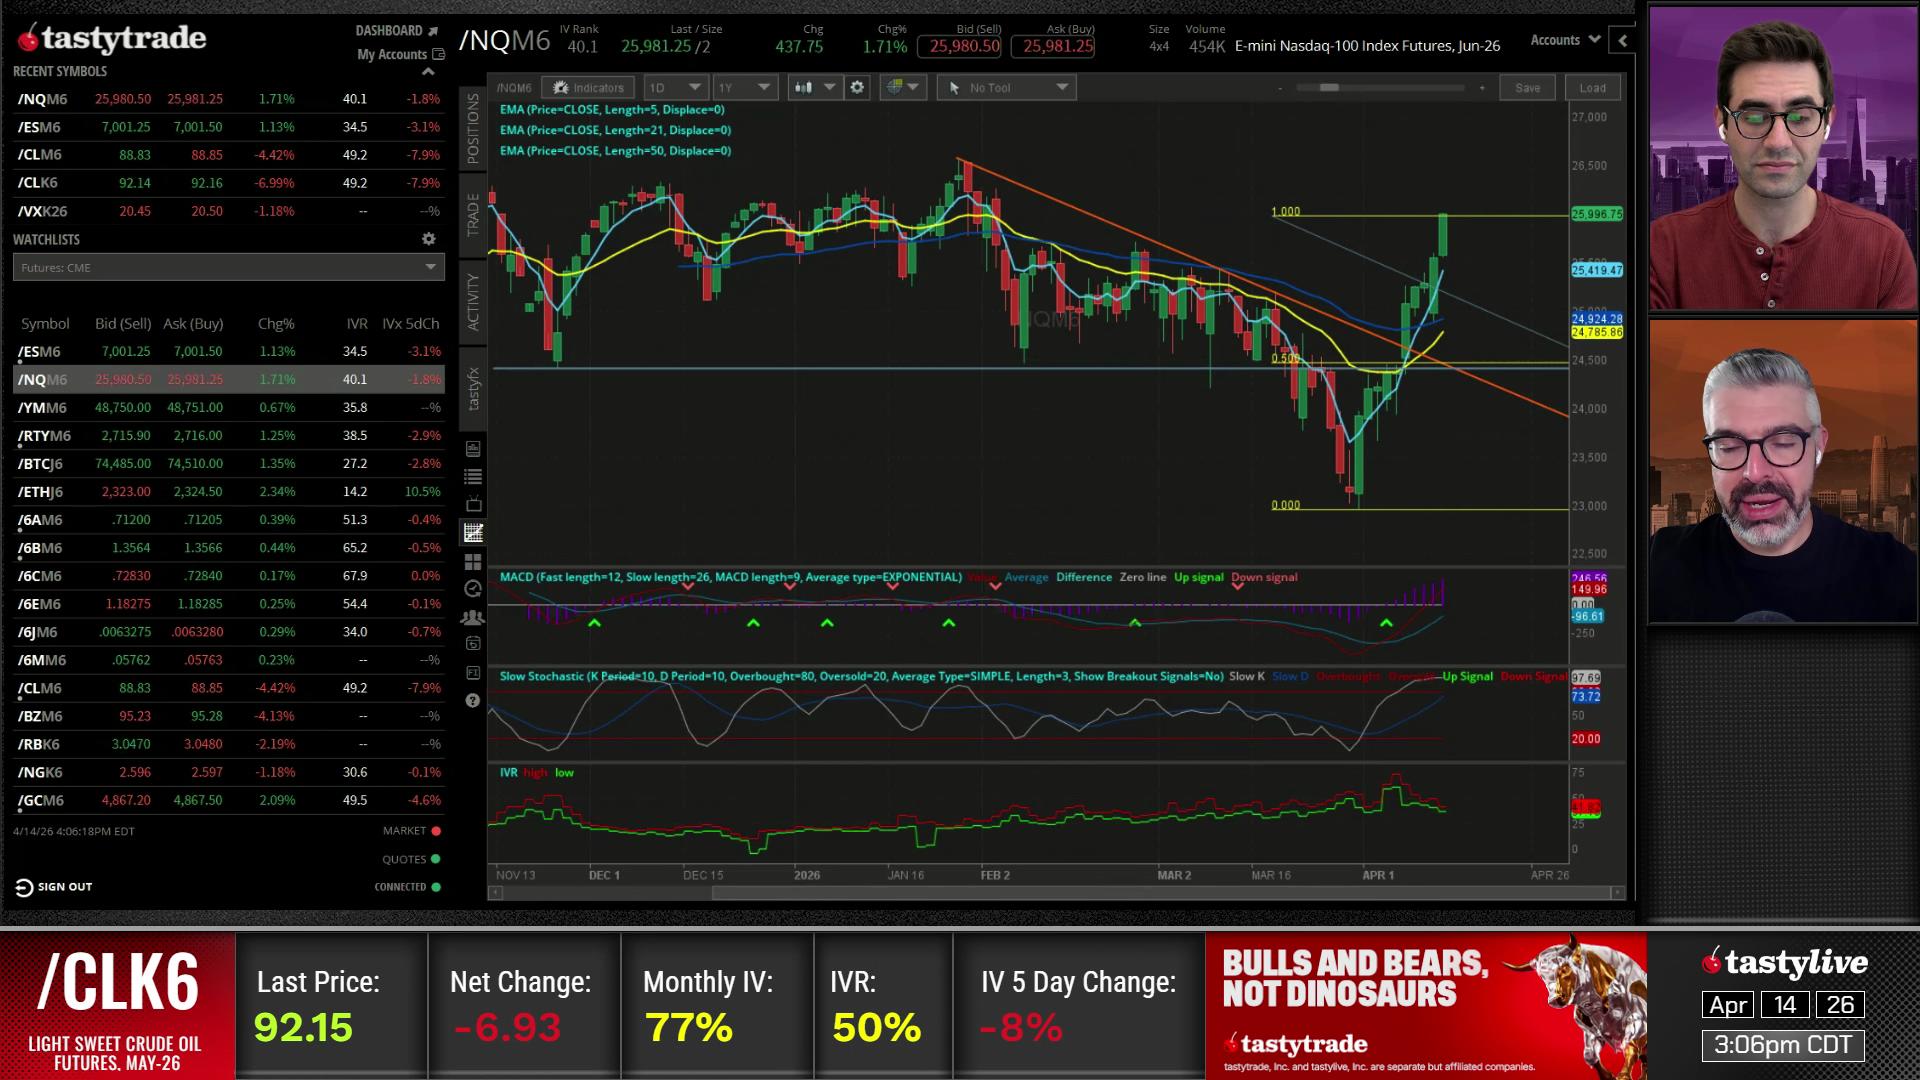Collapse the Recent Symbols section
Screen dimensions: 1920x1080
[x=428, y=72]
